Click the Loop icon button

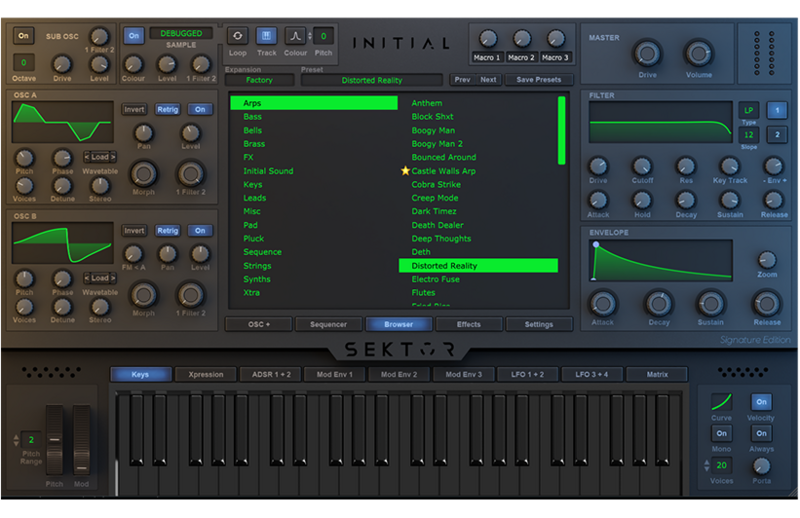(x=237, y=36)
